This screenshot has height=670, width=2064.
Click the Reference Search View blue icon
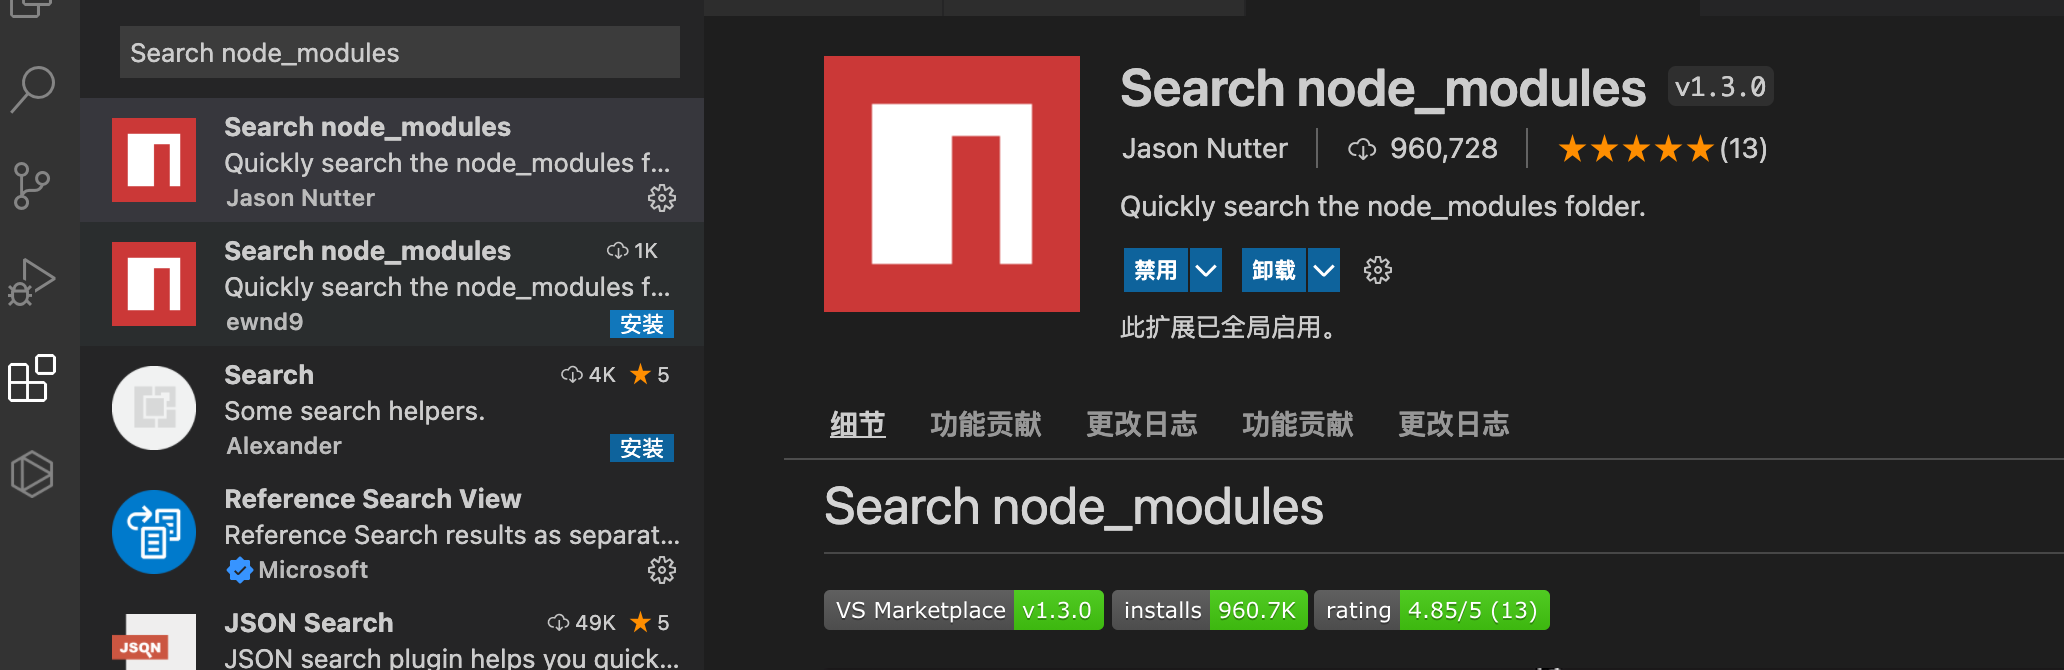point(154,532)
